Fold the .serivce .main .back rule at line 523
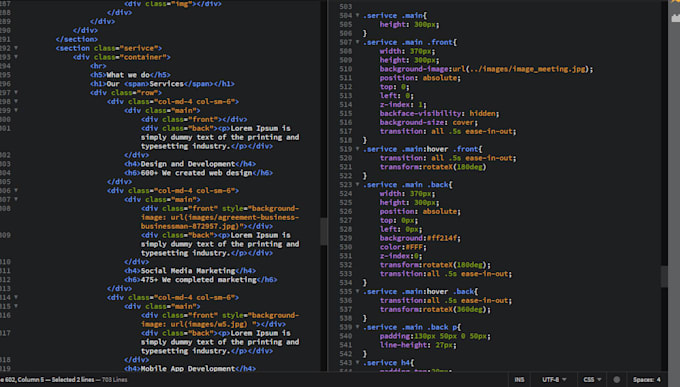680x387 pixels. click(357, 184)
